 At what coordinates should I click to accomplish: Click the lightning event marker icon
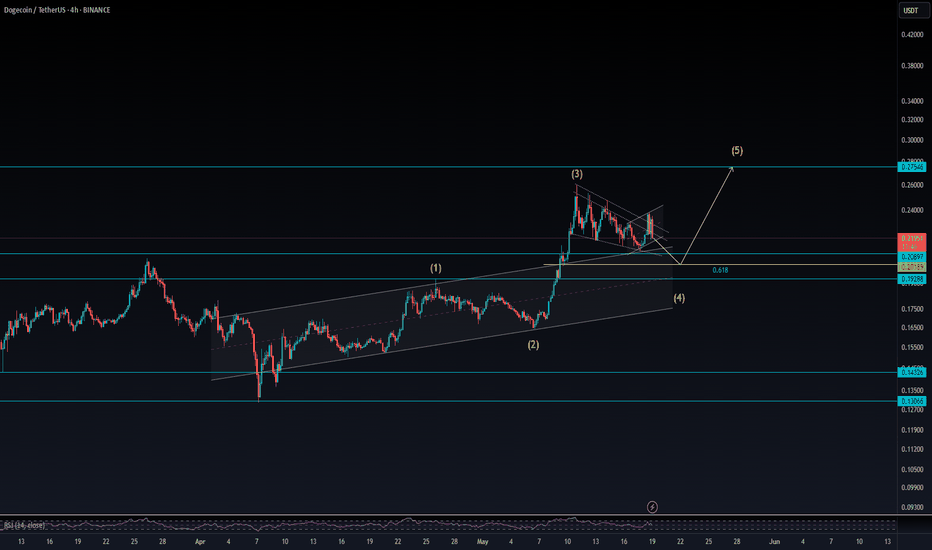tap(652, 507)
